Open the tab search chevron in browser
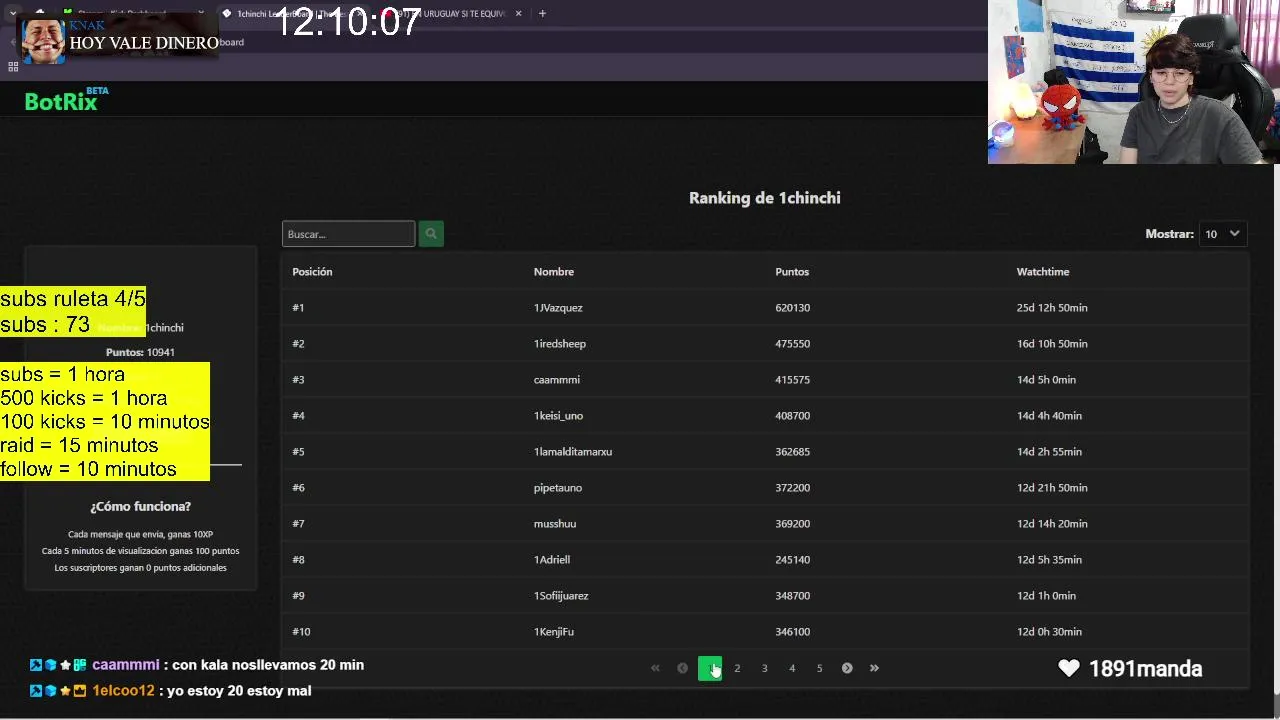The image size is (1280, 720). pos(13,13)
